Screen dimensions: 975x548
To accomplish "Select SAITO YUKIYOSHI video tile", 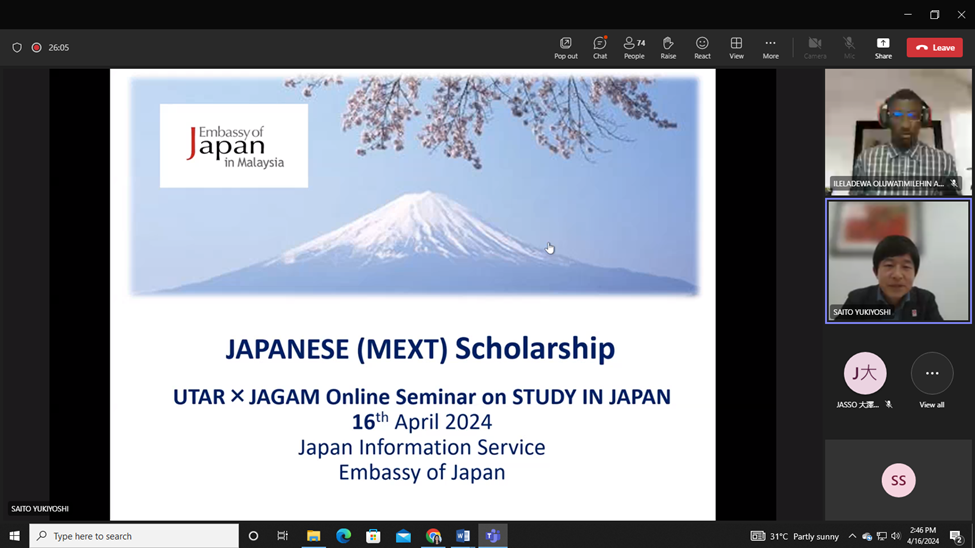I will [898, 261].
